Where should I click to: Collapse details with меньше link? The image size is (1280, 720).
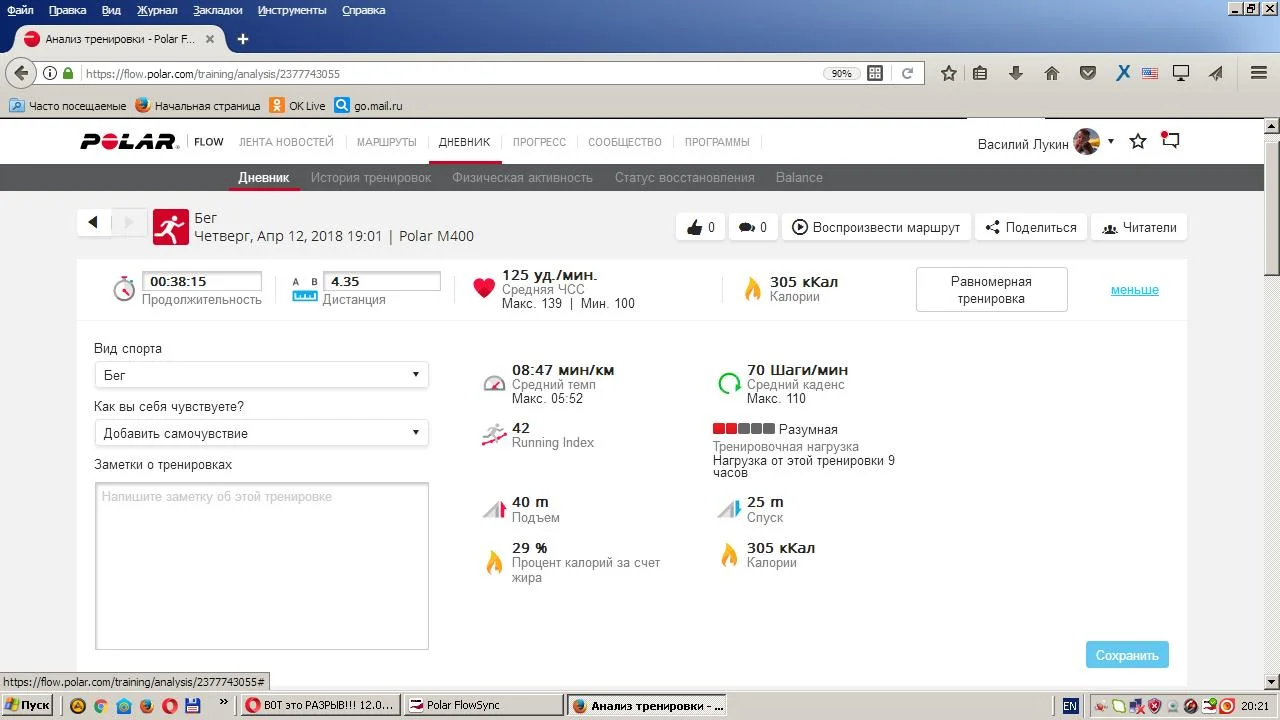tap(1135, 290)
